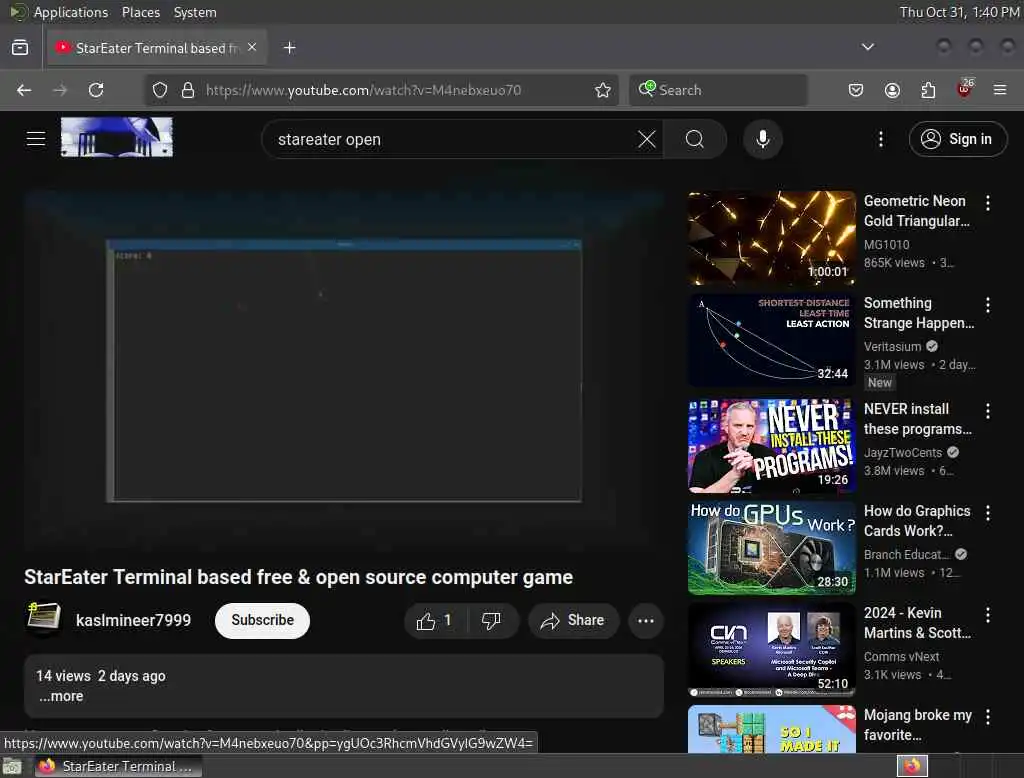Open the YouTube hamburger guide menu
The image size is (1024, 778).
coord(36,138)
